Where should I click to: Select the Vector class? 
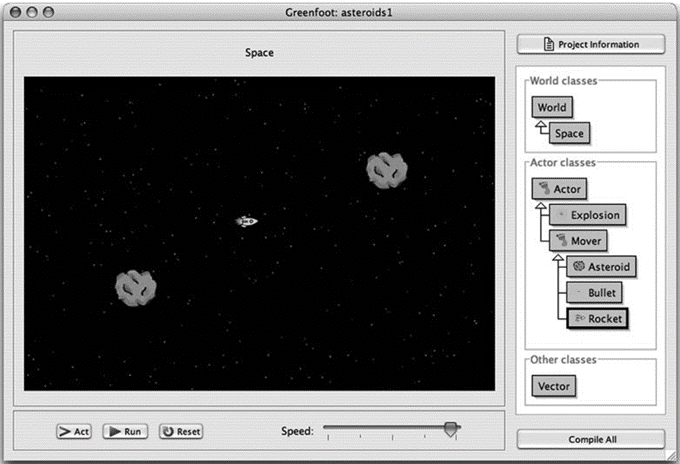click(554, 386)
